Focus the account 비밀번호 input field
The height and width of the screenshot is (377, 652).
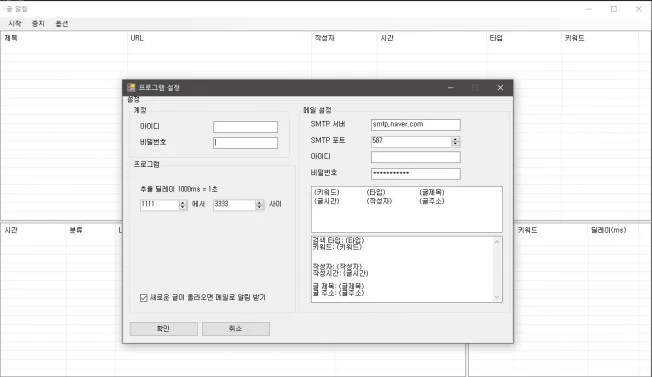coord(245,143)
